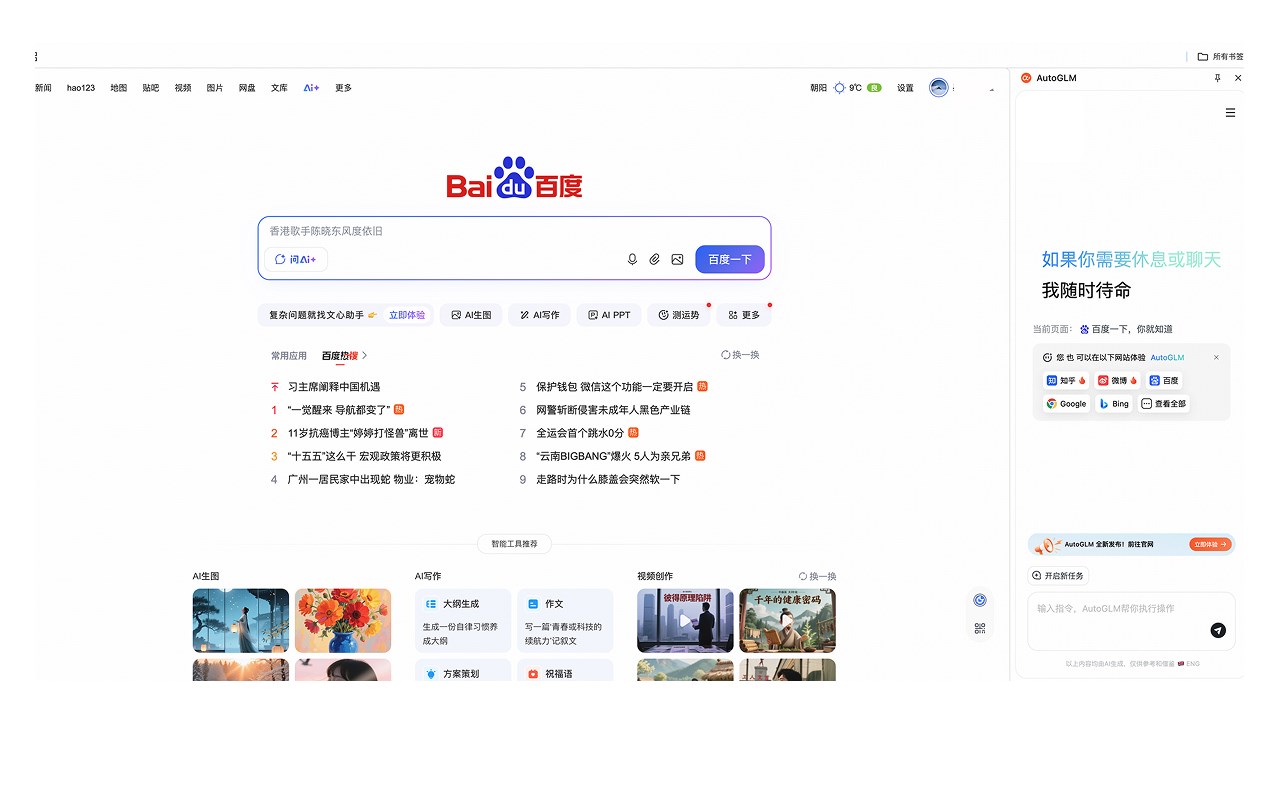Click the 微博 site shortcut in AutoGLM
Screen dimensions: 1280x800
pos(1118,380)
